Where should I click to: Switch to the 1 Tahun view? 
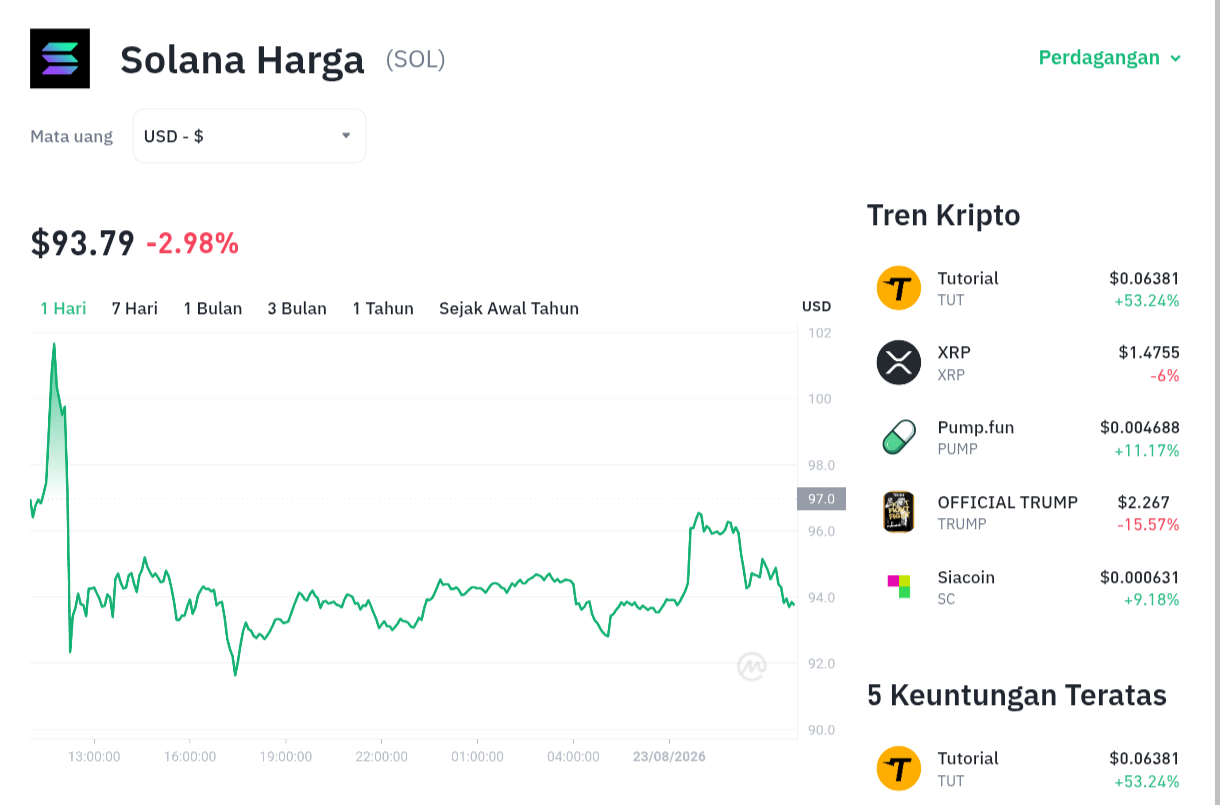coord(383,308)
